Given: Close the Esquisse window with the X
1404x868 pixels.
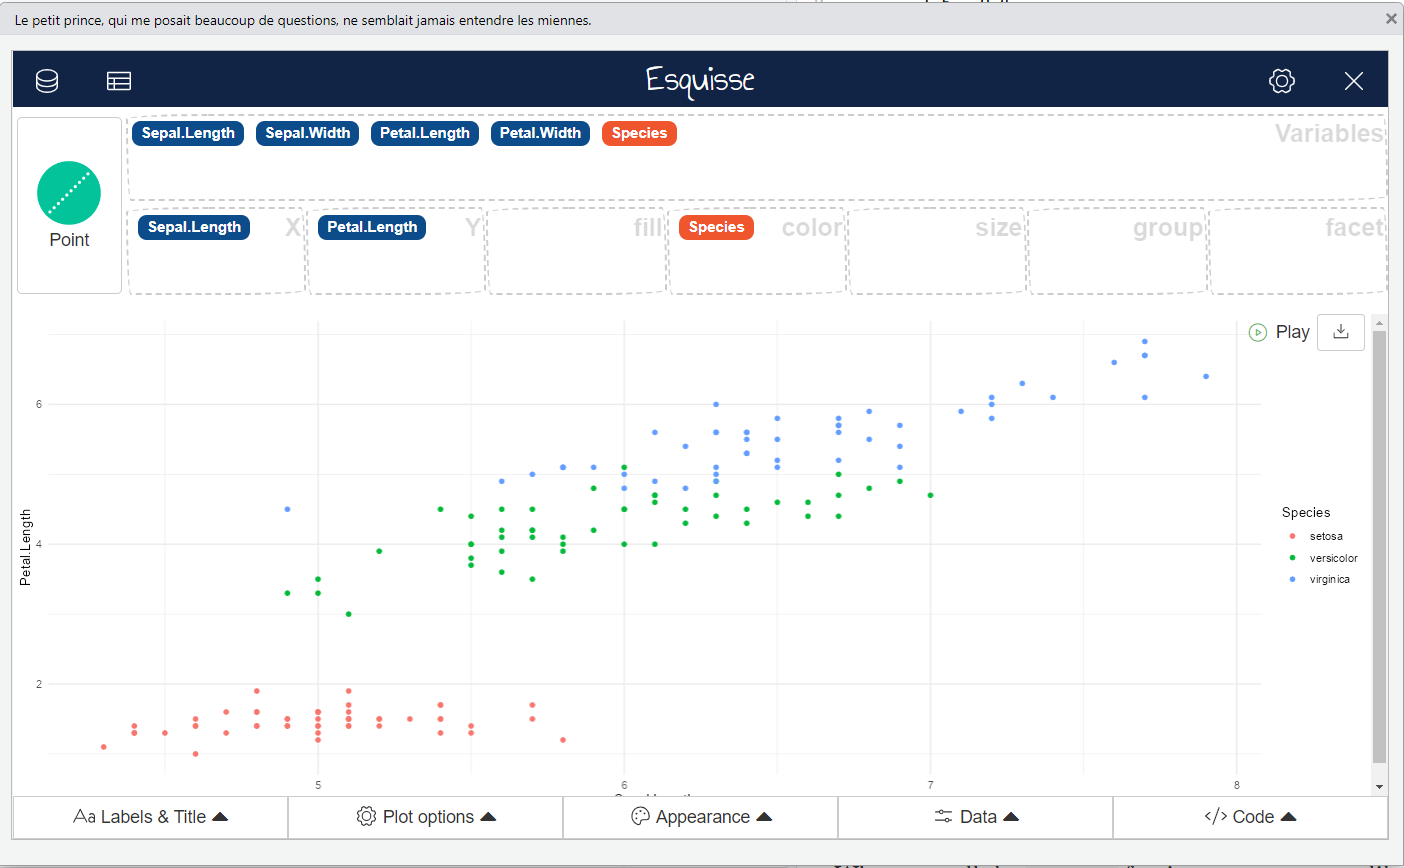Looking at the screenshot, I should coord(1354,81).
